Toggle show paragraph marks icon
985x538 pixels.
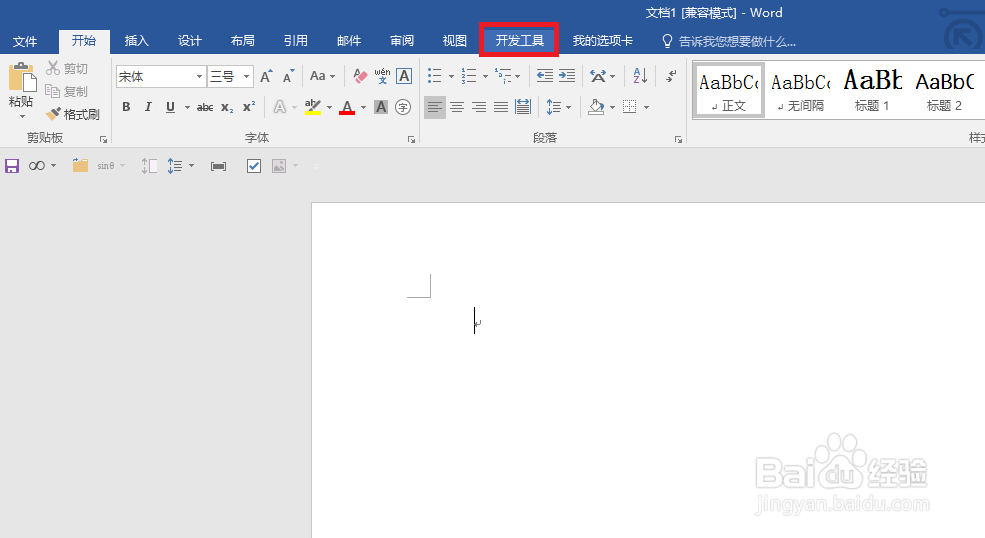[672, 76]
